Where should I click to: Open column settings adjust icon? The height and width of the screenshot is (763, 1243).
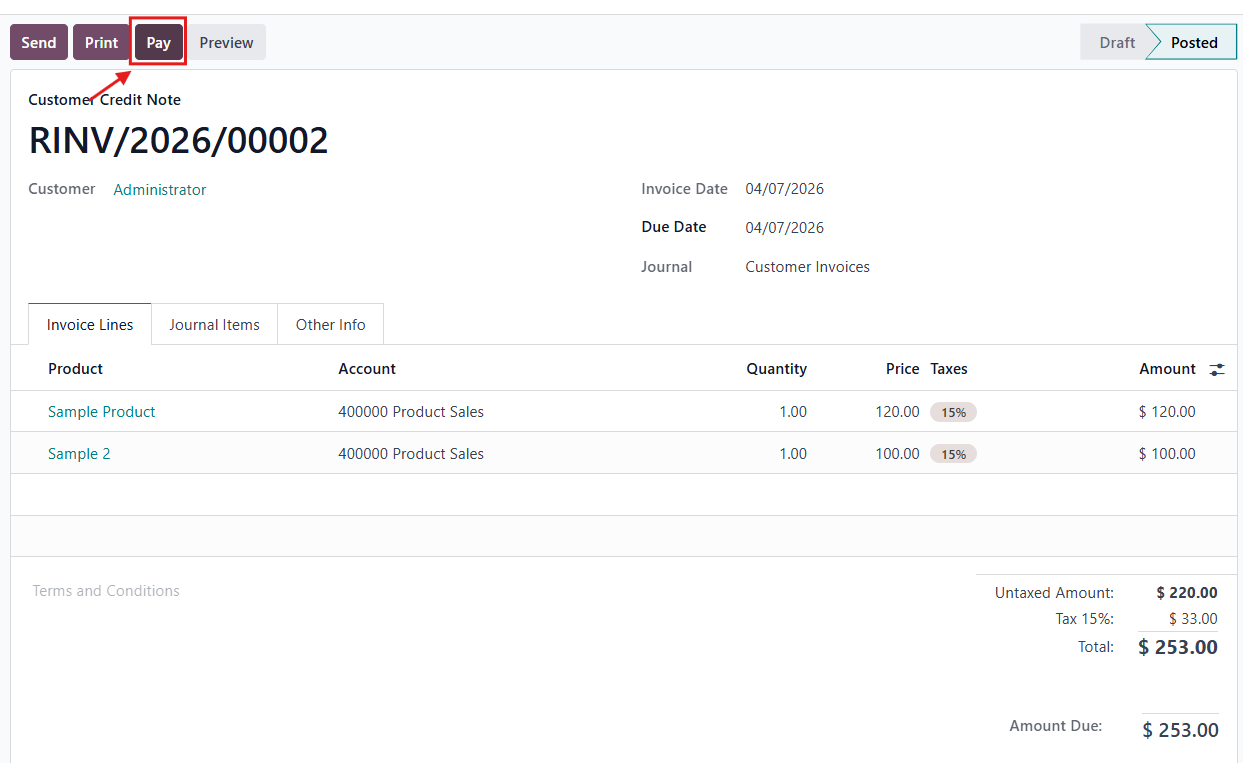(1216, 369)
